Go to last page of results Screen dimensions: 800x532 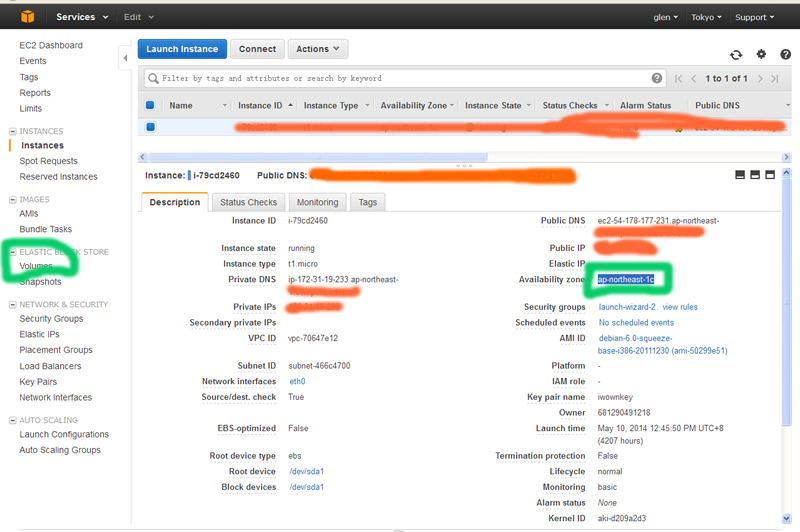(775, 79)
